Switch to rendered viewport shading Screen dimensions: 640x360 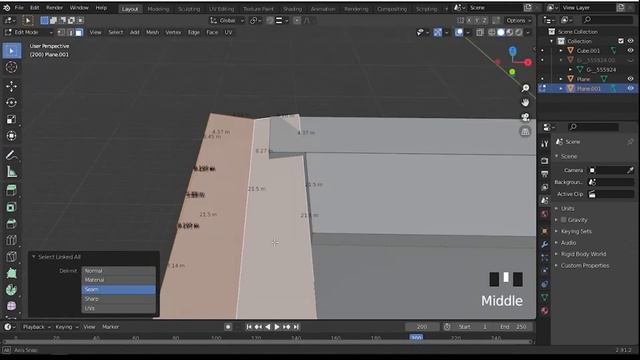click(519, 32)
